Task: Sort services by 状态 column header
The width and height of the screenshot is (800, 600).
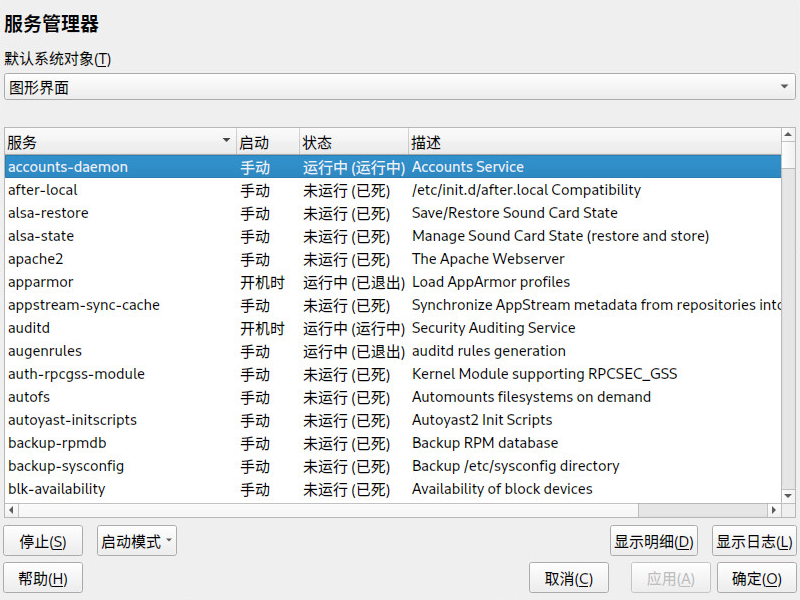Action: pos(353,142)
